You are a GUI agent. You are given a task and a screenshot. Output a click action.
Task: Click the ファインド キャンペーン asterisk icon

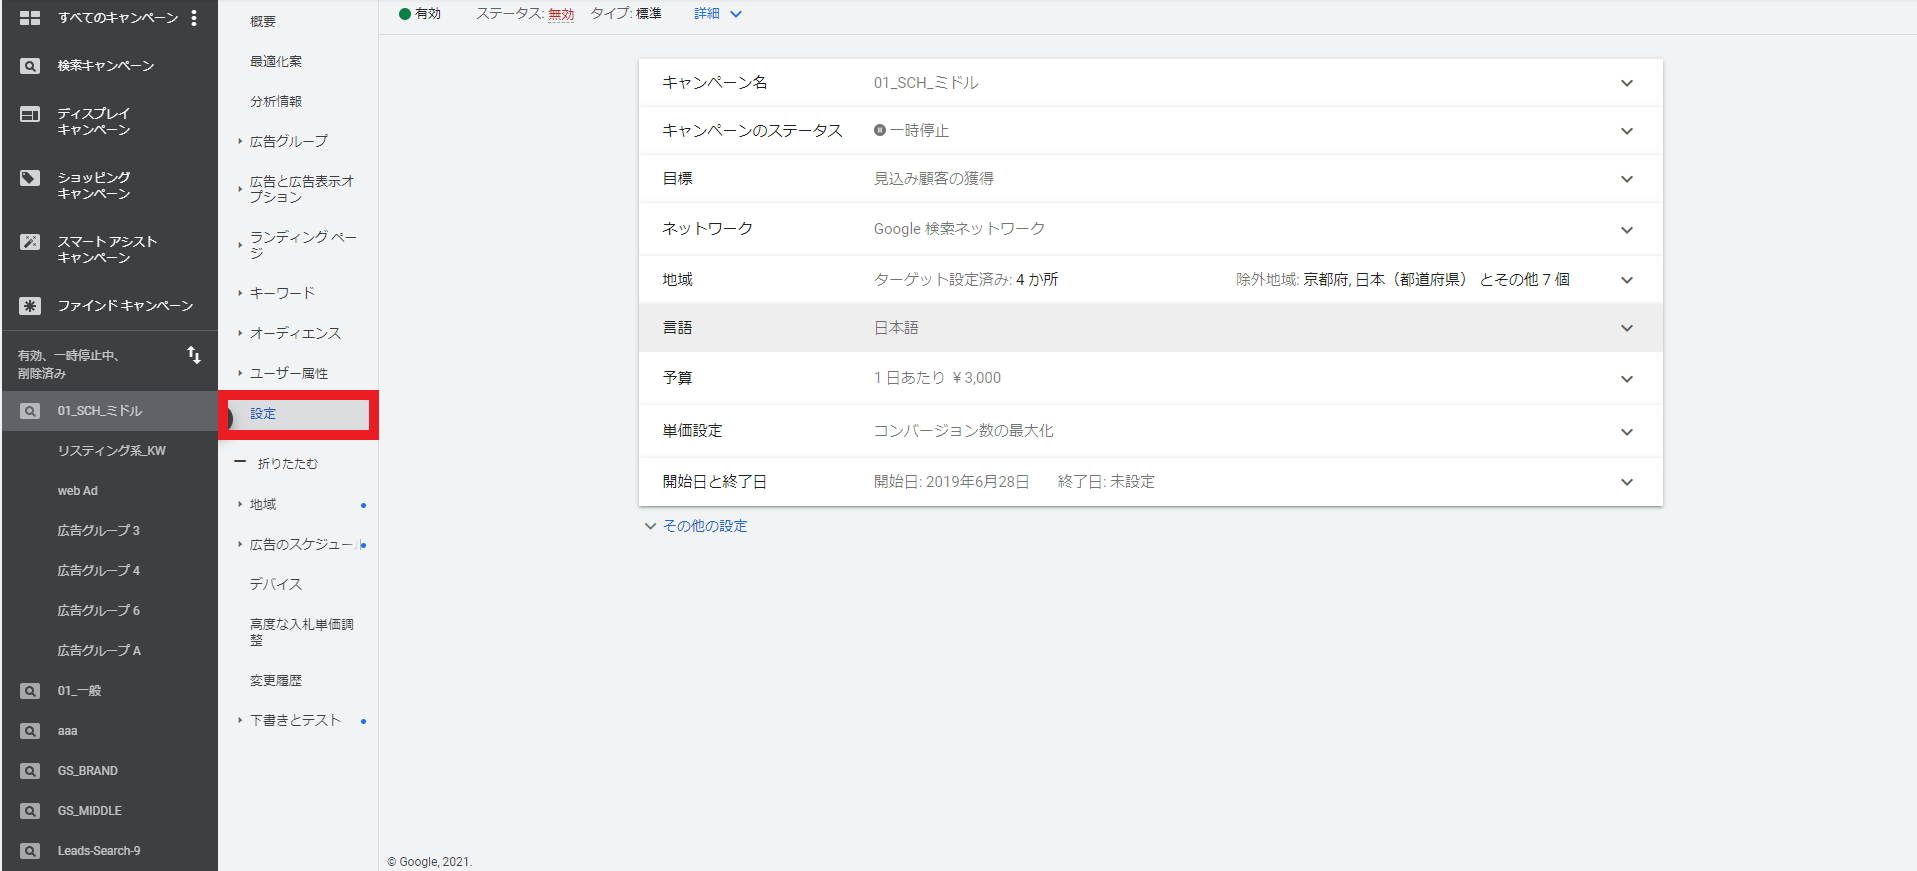pos(30,306)
